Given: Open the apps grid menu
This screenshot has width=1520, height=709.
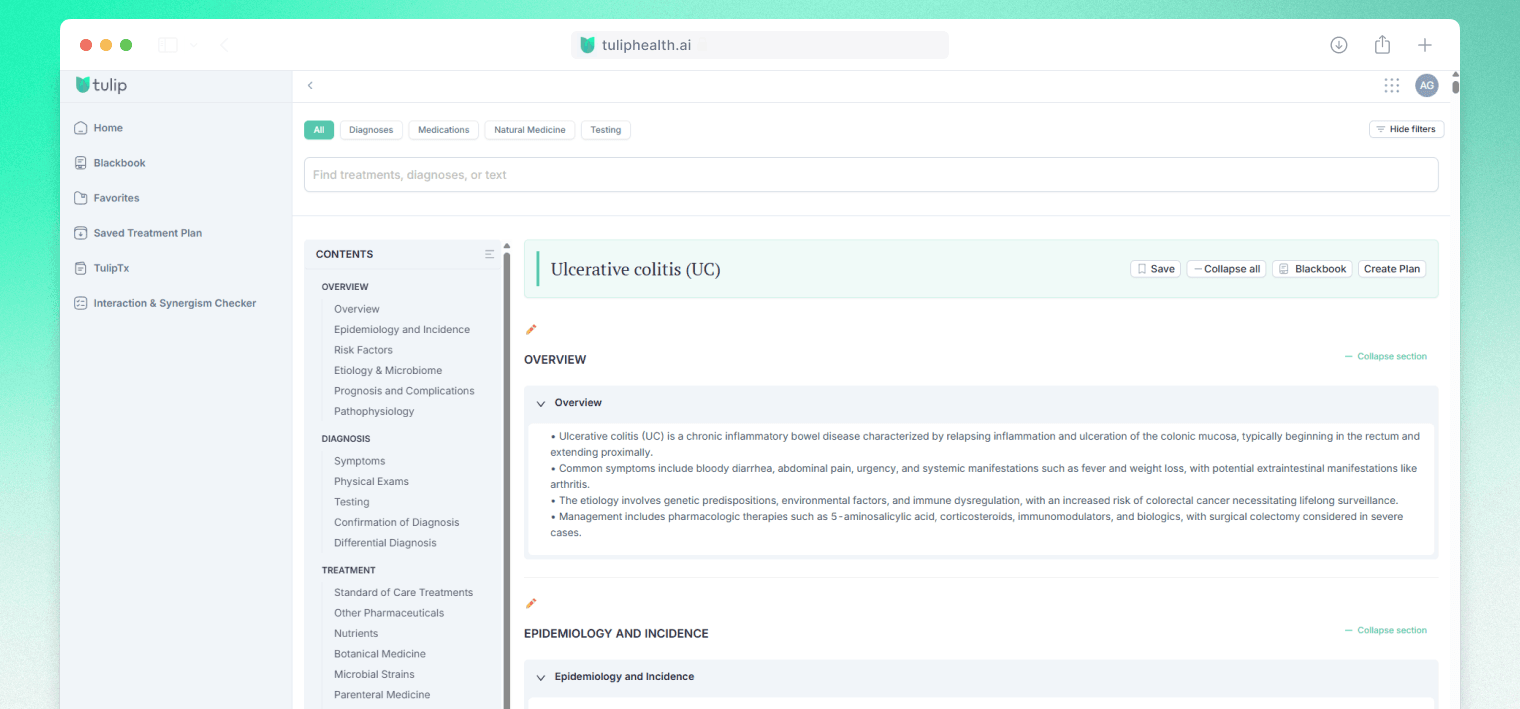Looking at the screenshot, I should click(x=1392, y=86).
